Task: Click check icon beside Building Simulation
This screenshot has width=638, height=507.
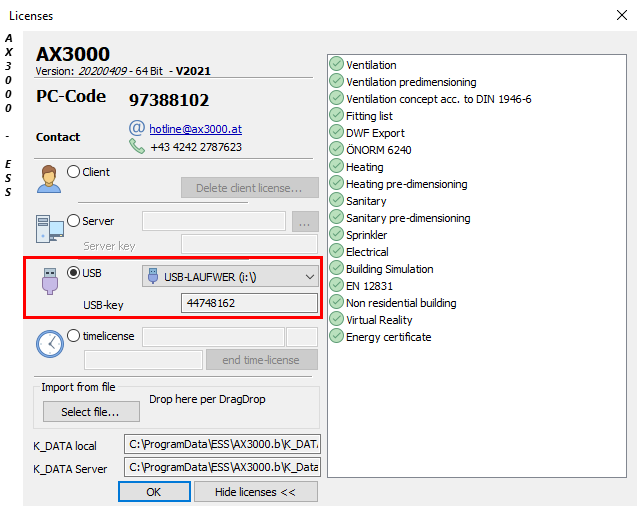Action: 336,268
